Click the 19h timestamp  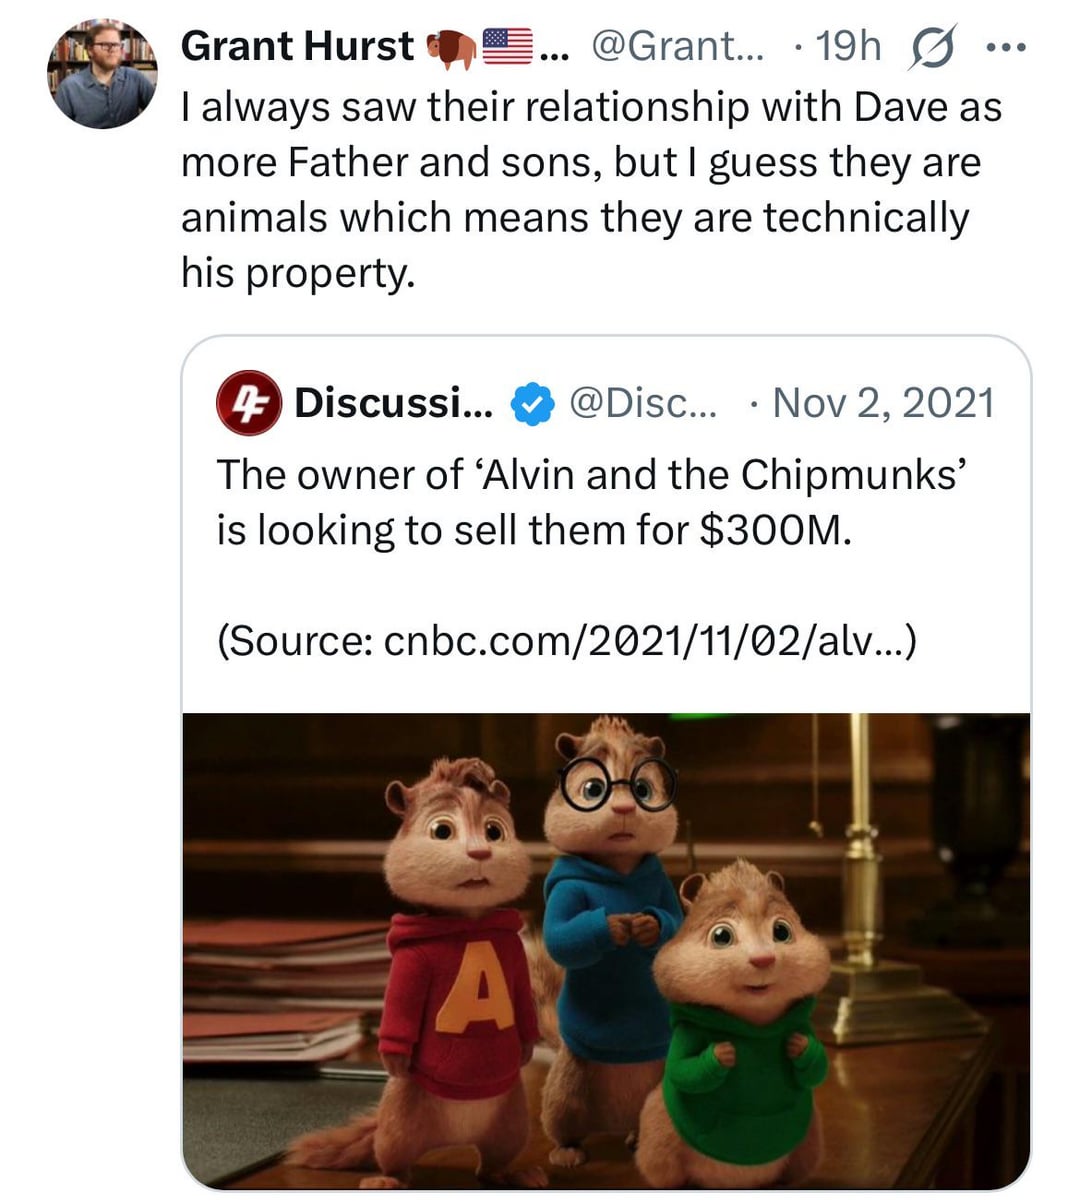point(848,46)
